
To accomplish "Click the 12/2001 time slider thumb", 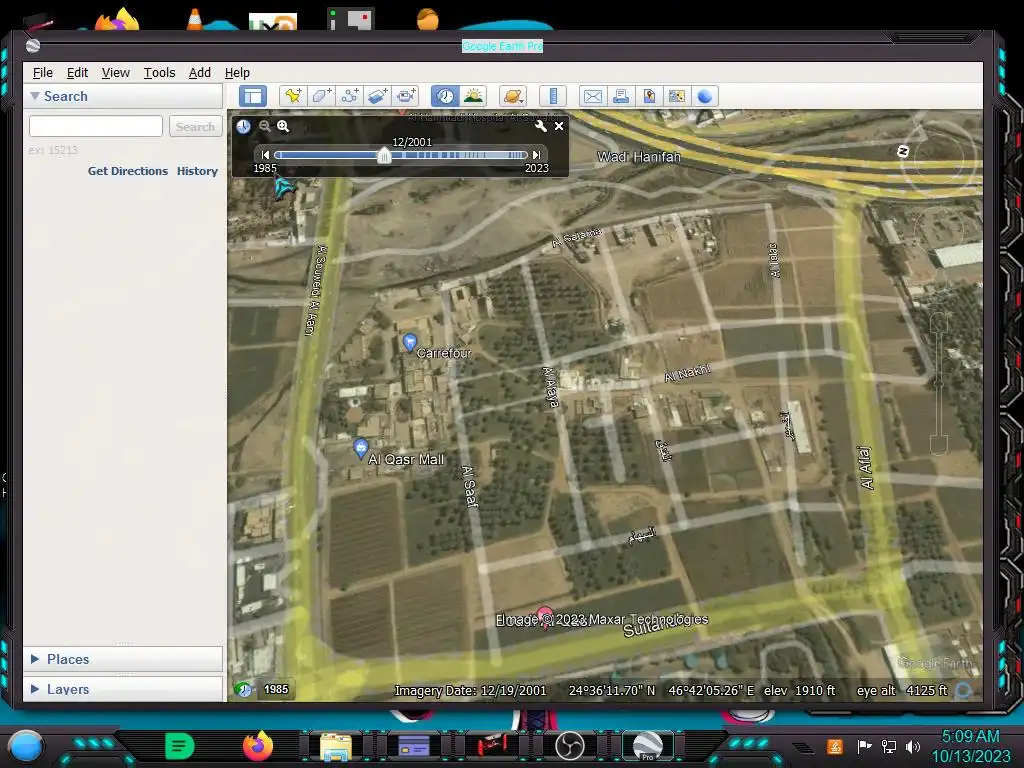I will [x=384, y=155].
